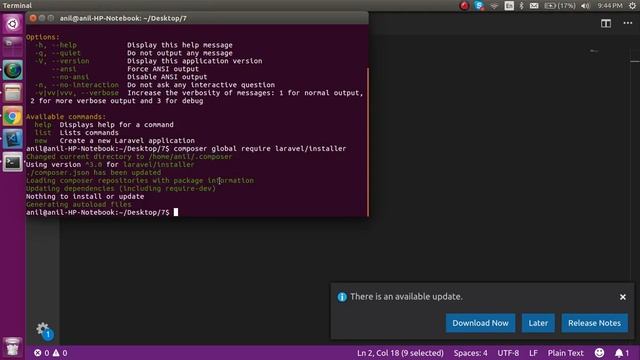The width and height of the screenshot is (640, 360).
Task: Dismiss the available update notification
Action: (622, 297)
